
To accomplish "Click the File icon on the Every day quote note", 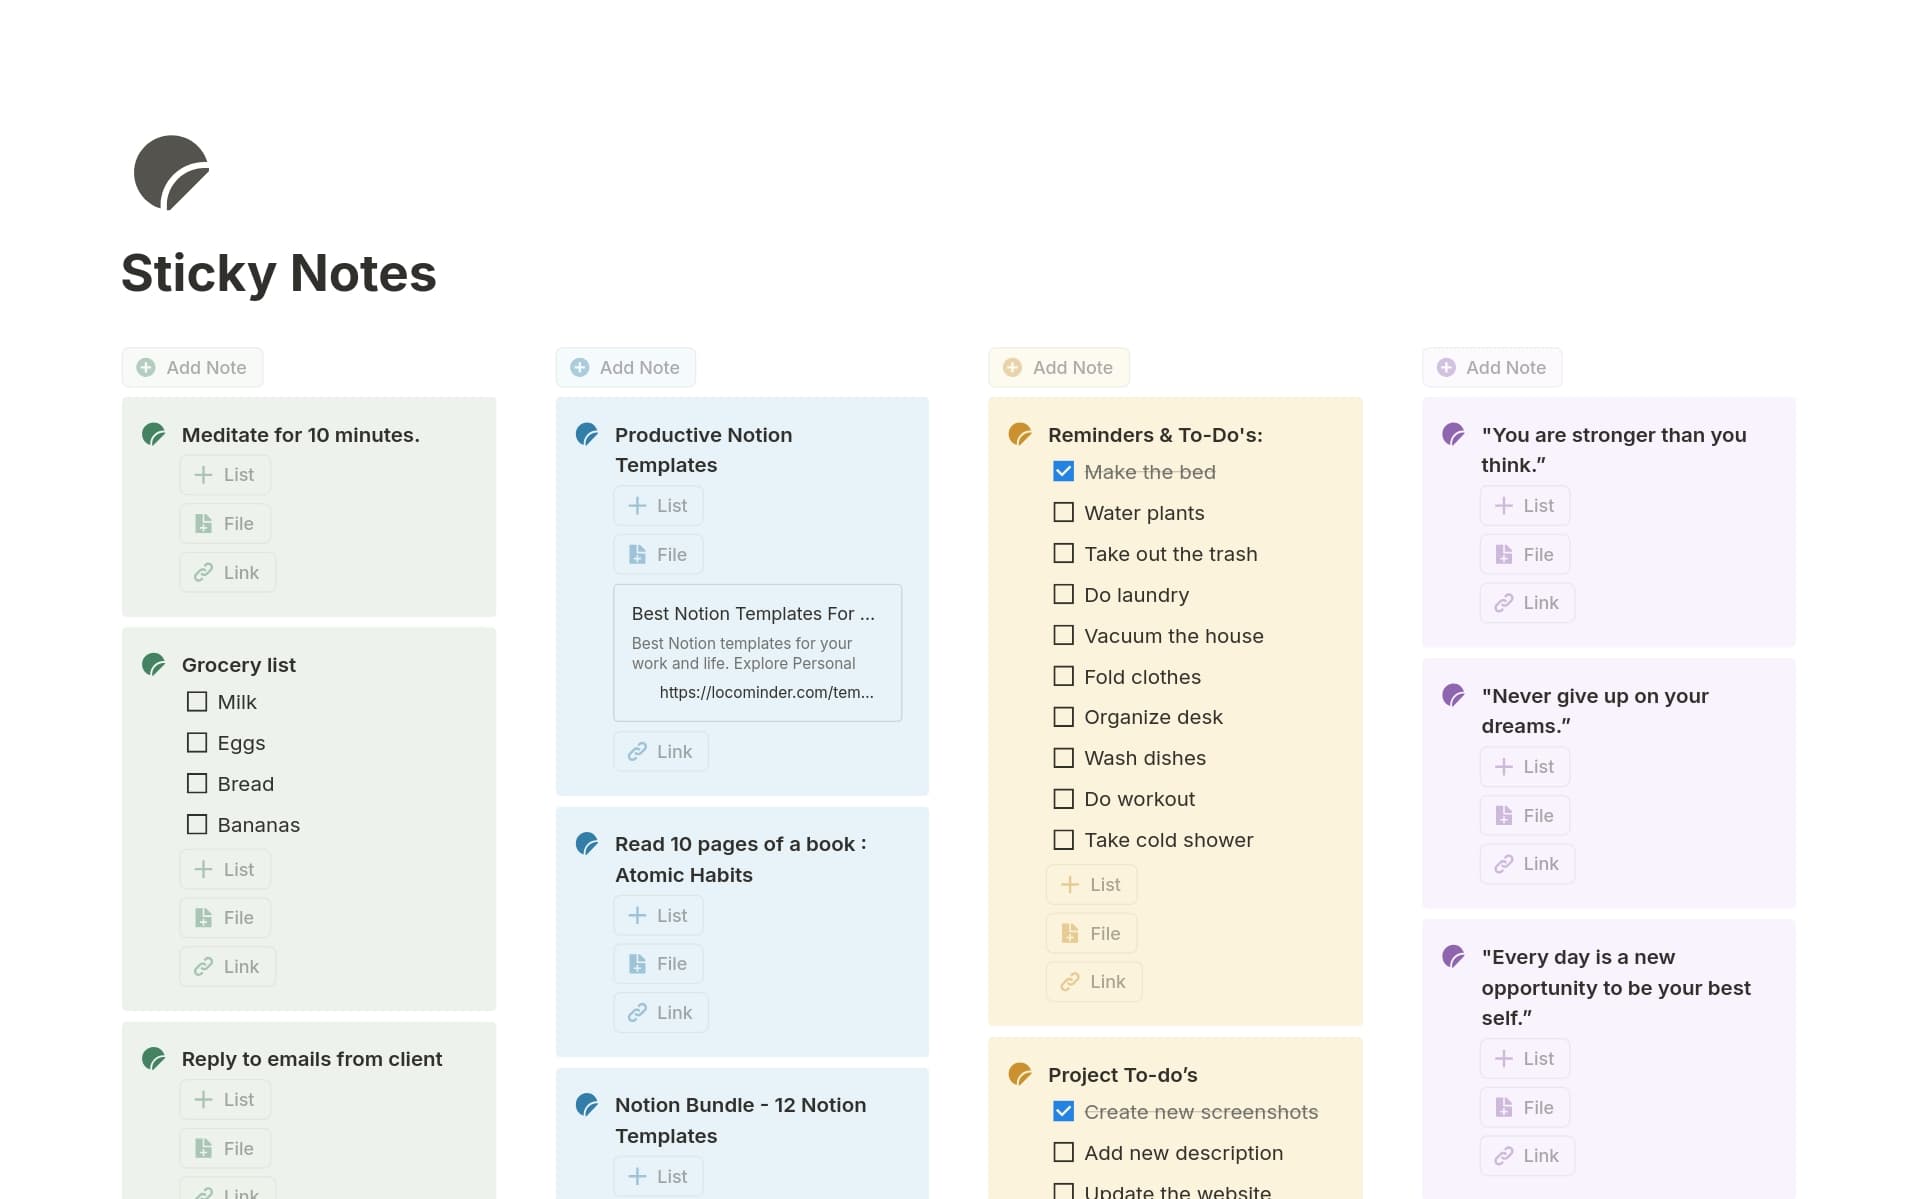I will click(x=1524, y=1107).
